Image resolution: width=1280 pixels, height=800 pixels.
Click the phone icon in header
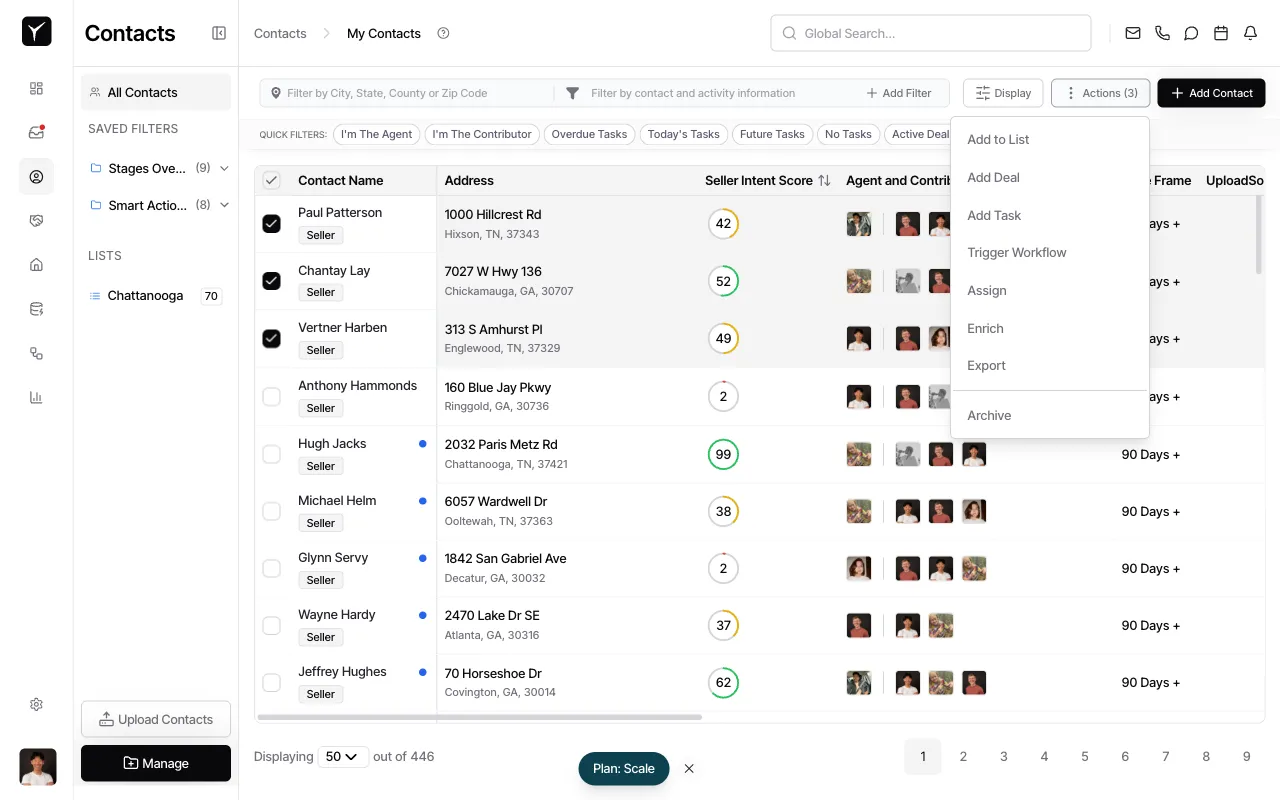pyautogui.click(x=1162, y=33)
